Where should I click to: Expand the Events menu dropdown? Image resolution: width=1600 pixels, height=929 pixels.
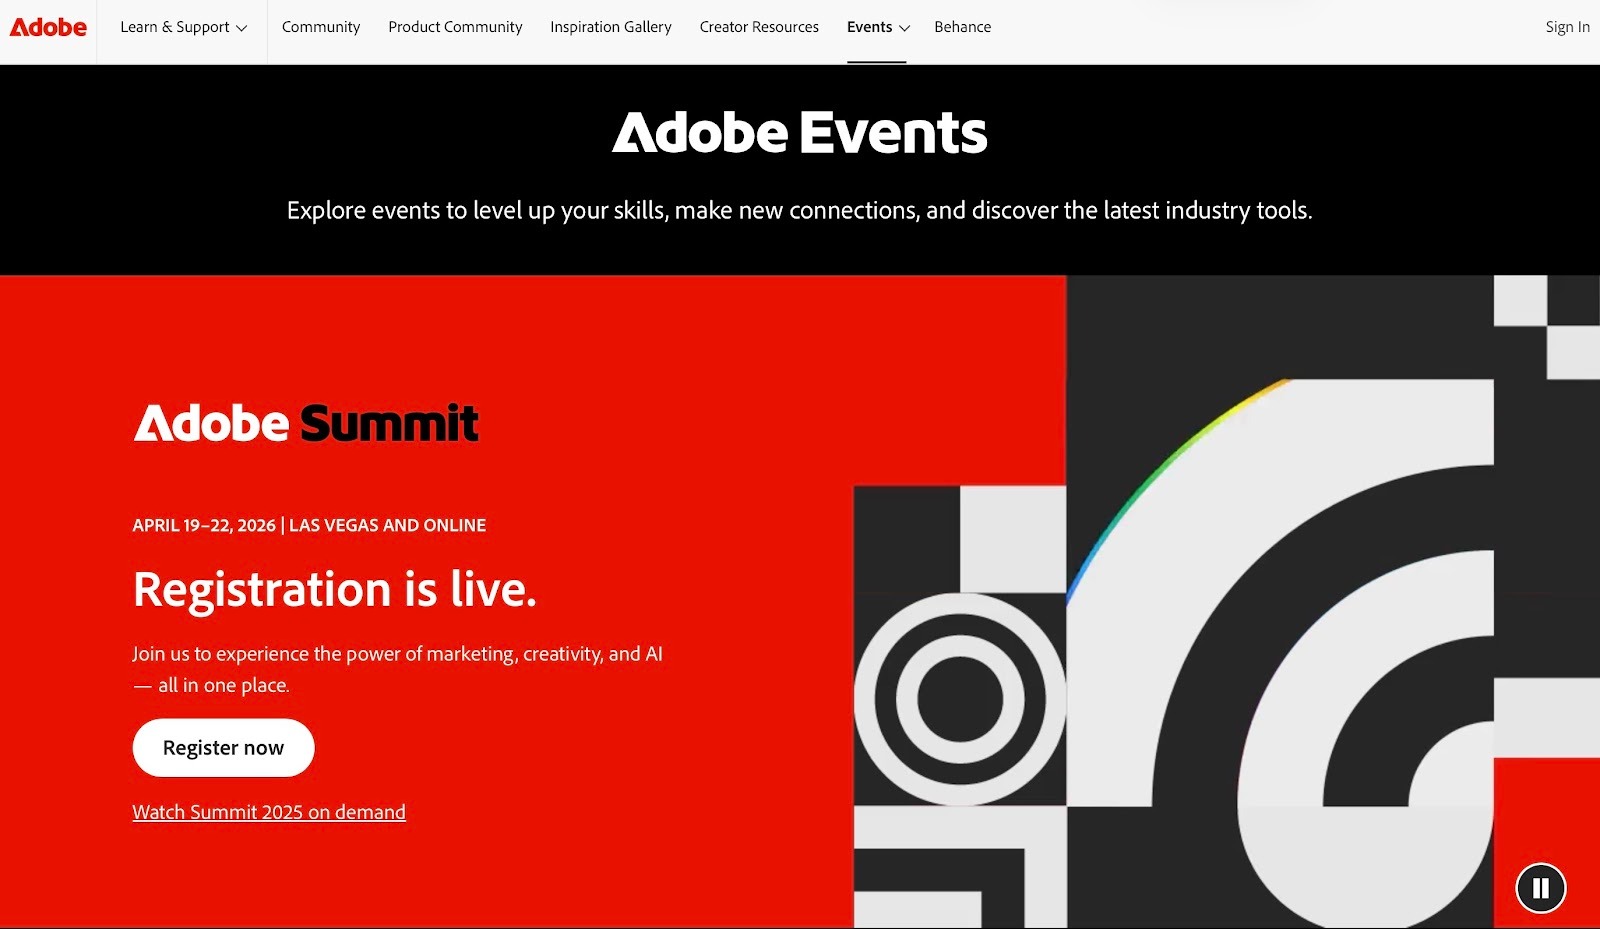click(878, 27)
